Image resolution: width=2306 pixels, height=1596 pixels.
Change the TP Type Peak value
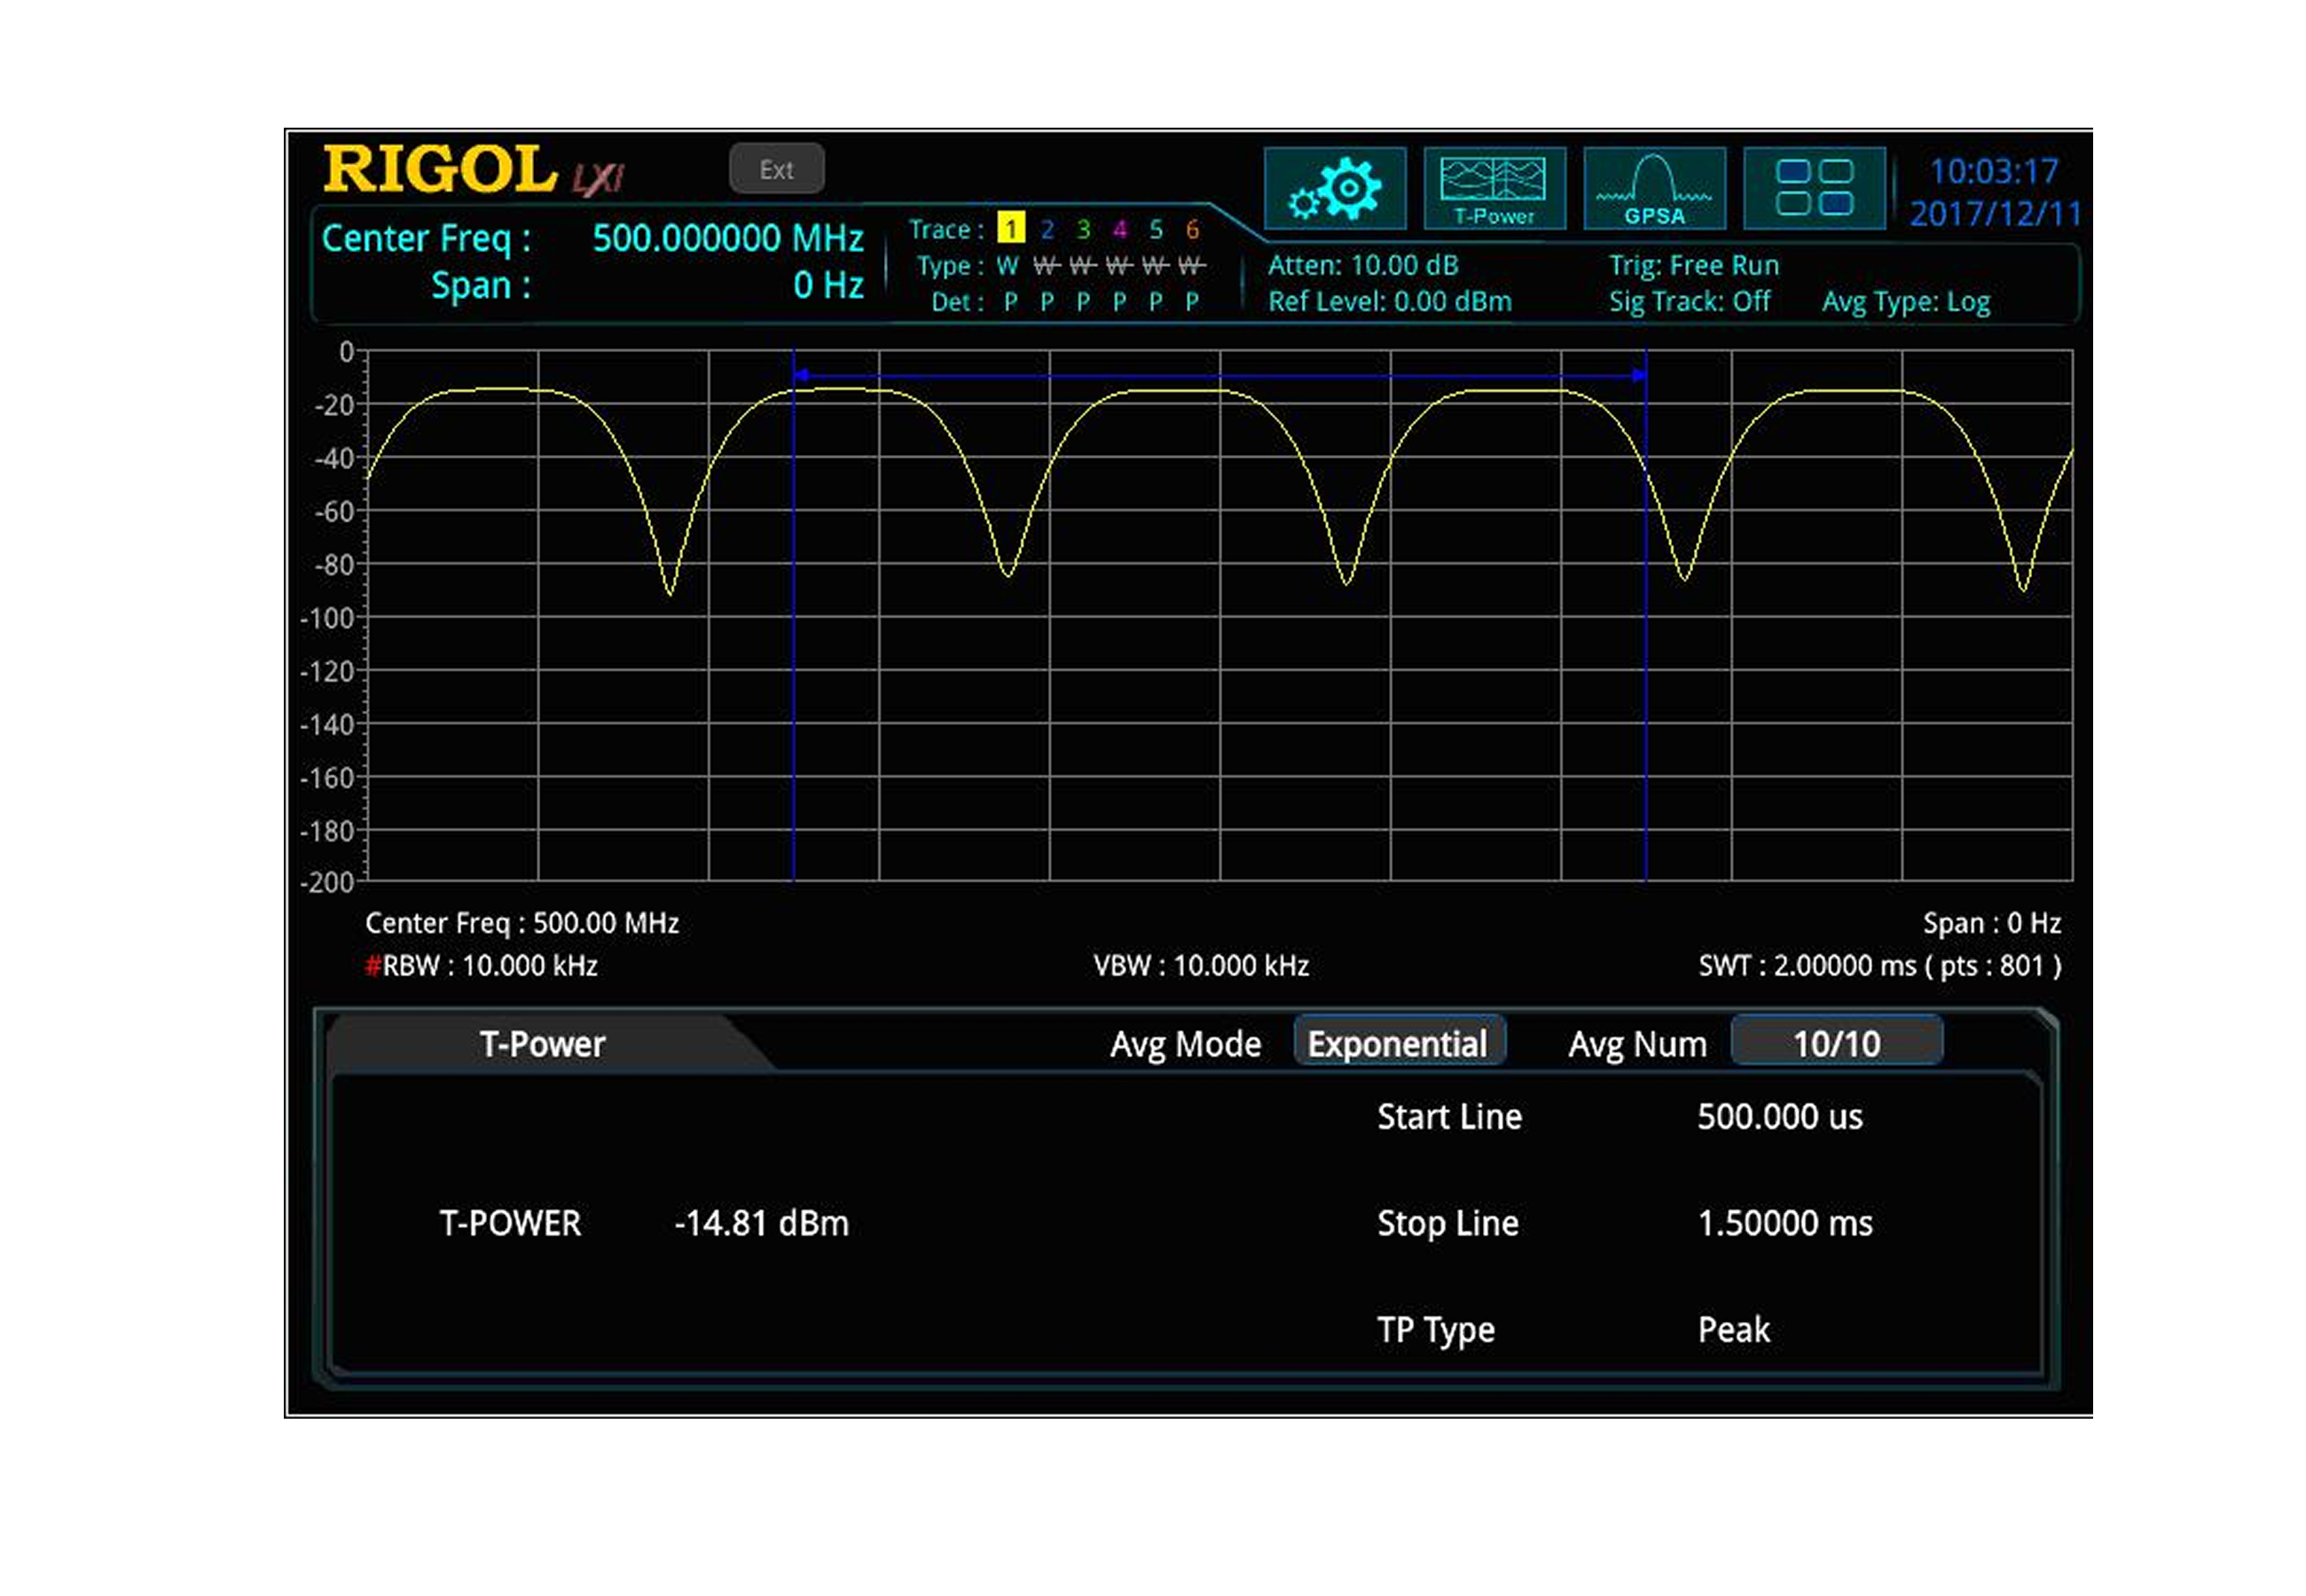tap(1732, 1329)
